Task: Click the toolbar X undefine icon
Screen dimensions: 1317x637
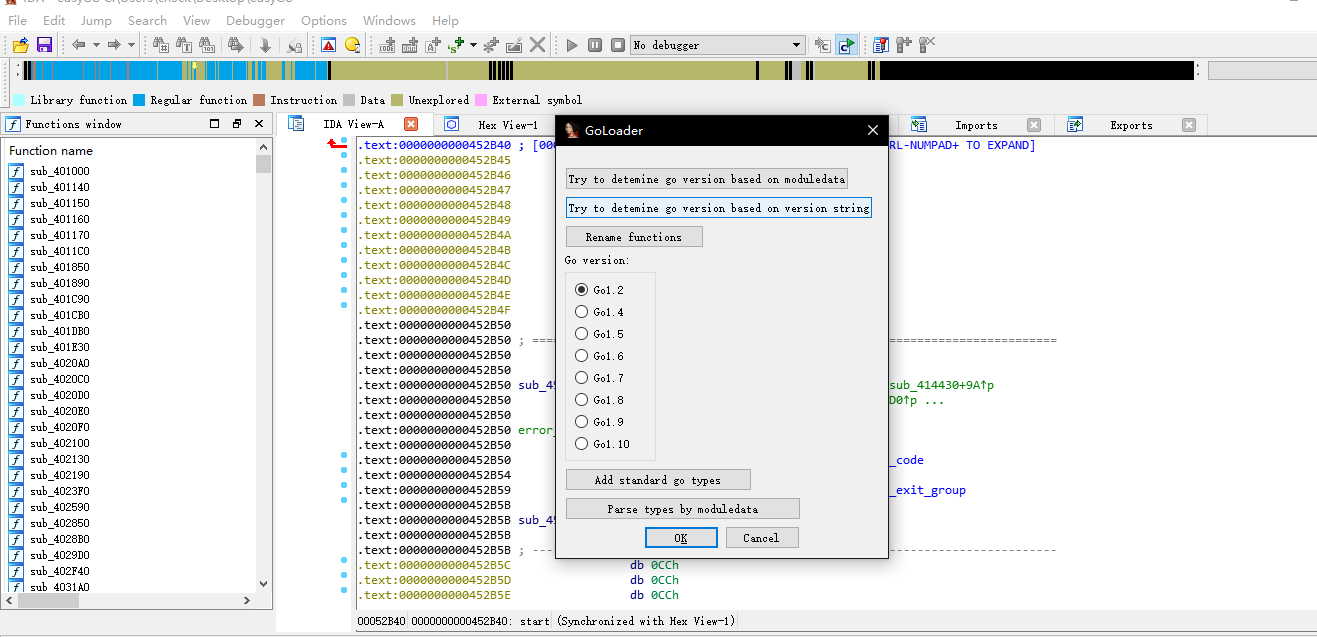Action: pos(538,45)
